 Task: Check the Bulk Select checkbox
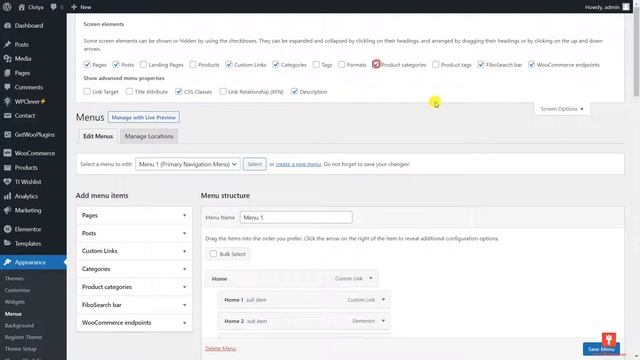click(x=213, y=254)
